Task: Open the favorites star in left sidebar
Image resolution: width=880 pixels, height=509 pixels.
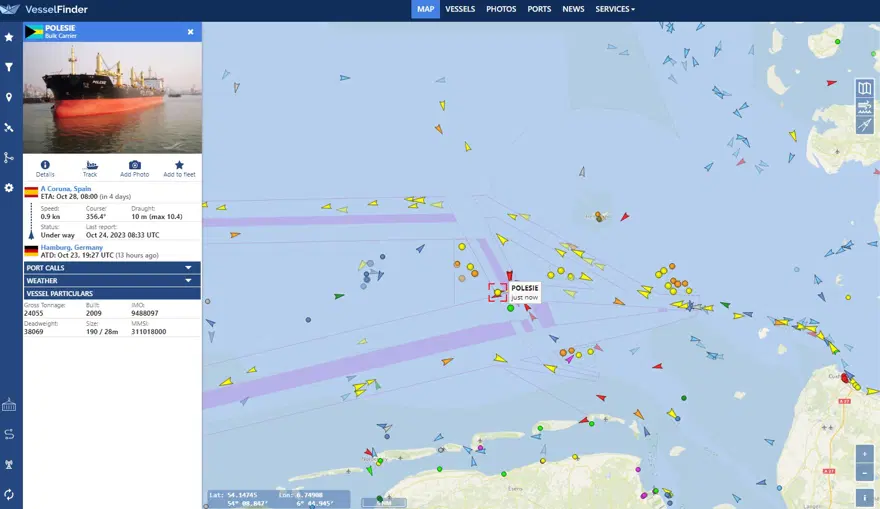Action: 9,37
